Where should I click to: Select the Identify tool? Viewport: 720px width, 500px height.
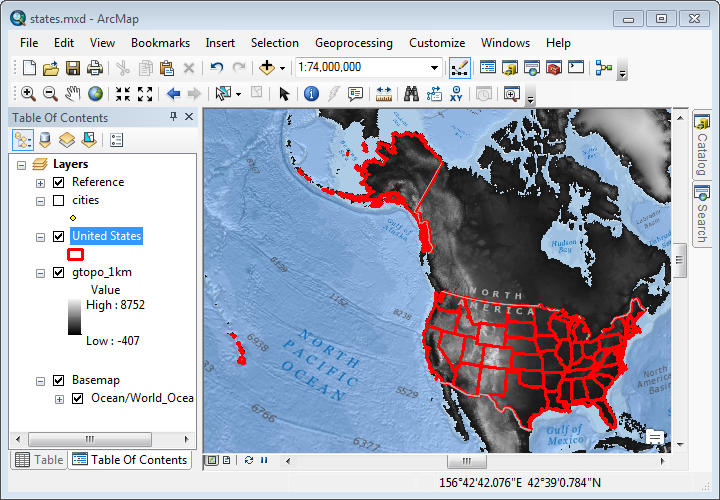click(x=311, y=94)
